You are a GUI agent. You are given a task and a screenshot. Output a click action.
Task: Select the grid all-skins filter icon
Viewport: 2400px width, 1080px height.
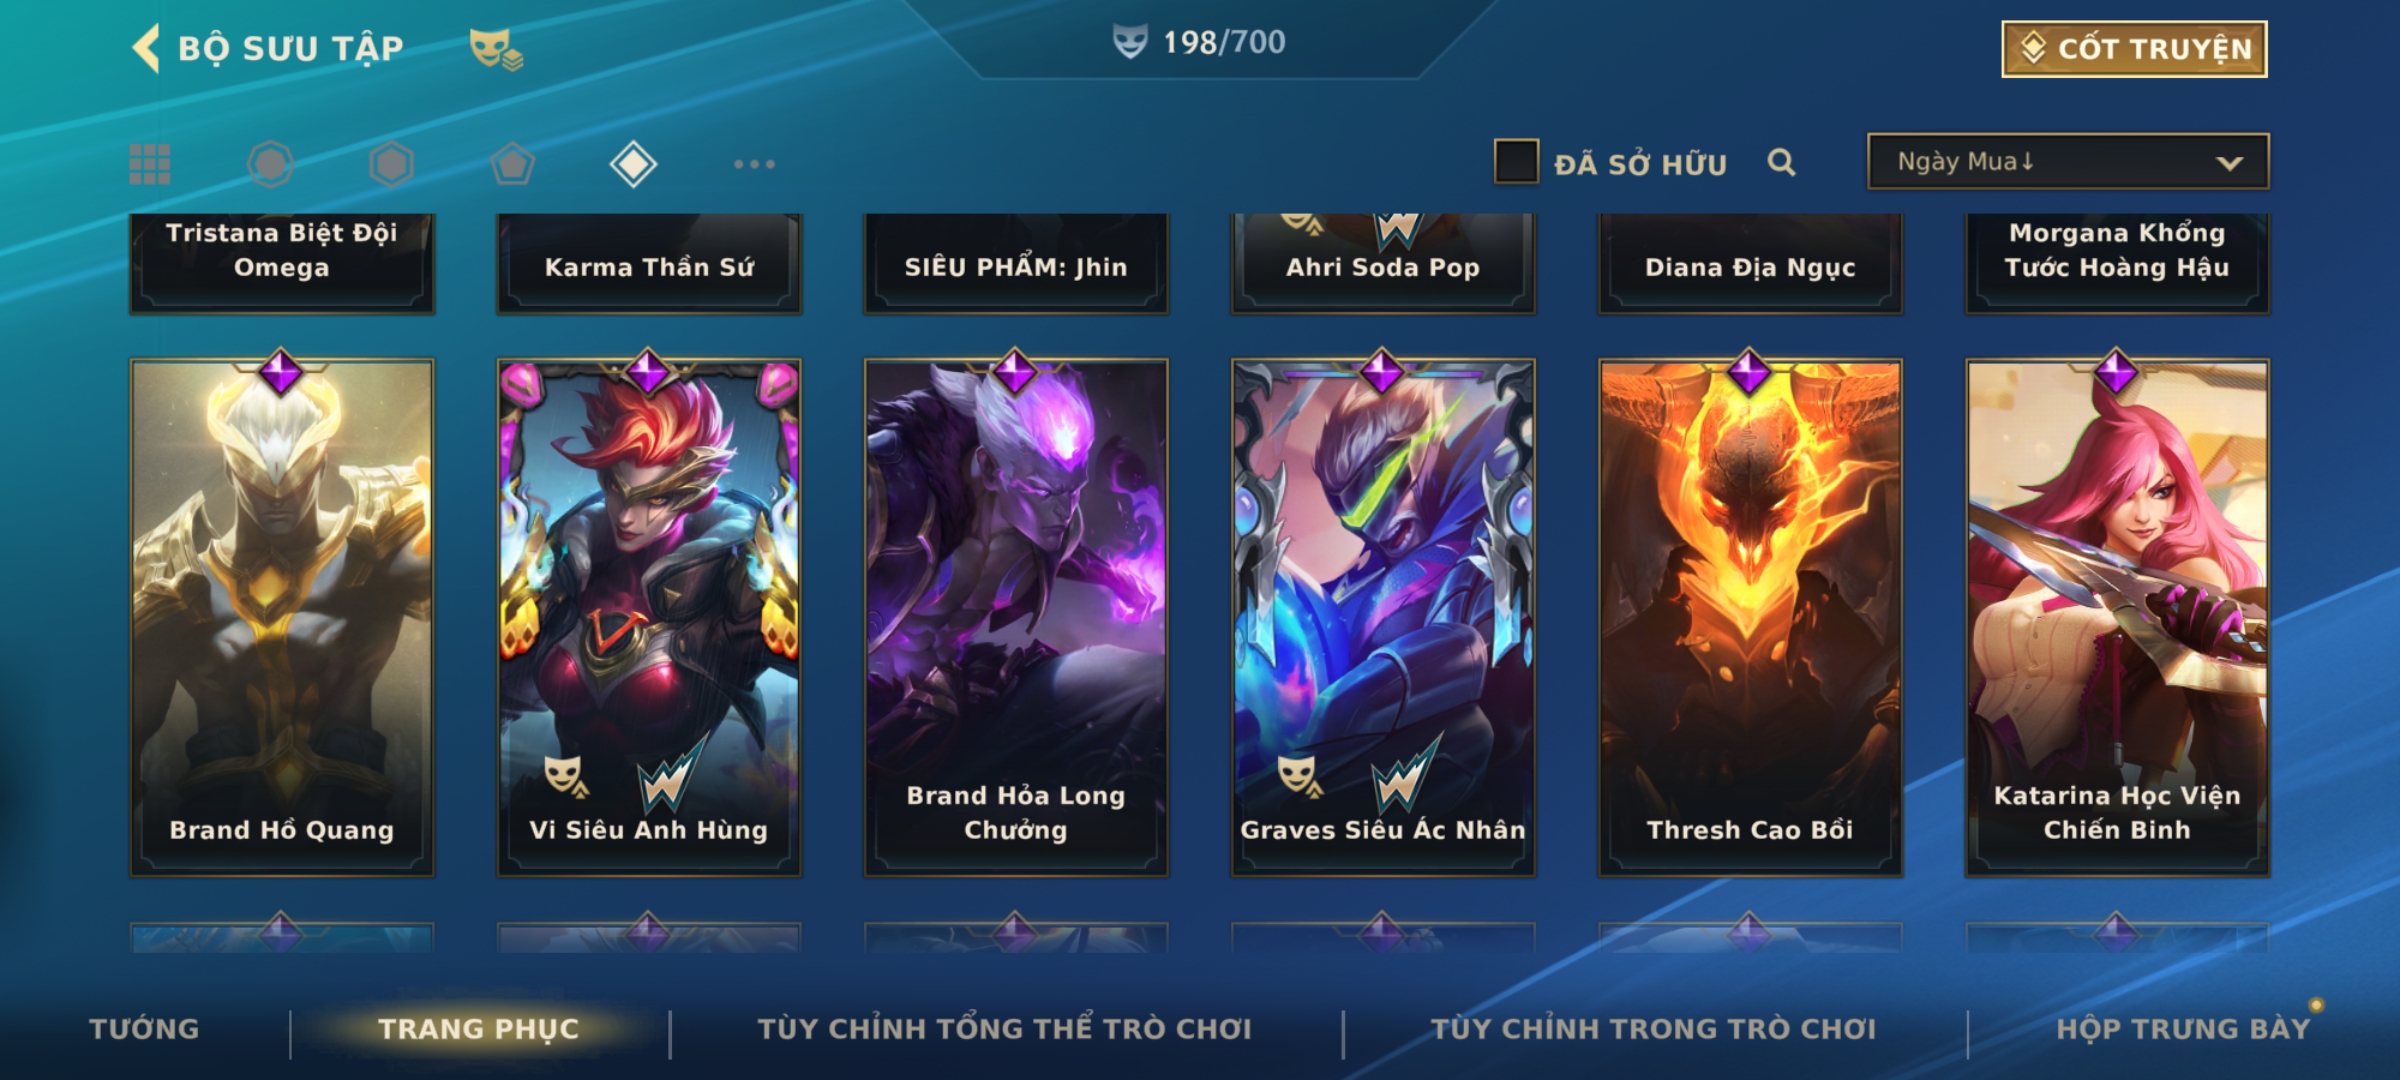[150, 164]
